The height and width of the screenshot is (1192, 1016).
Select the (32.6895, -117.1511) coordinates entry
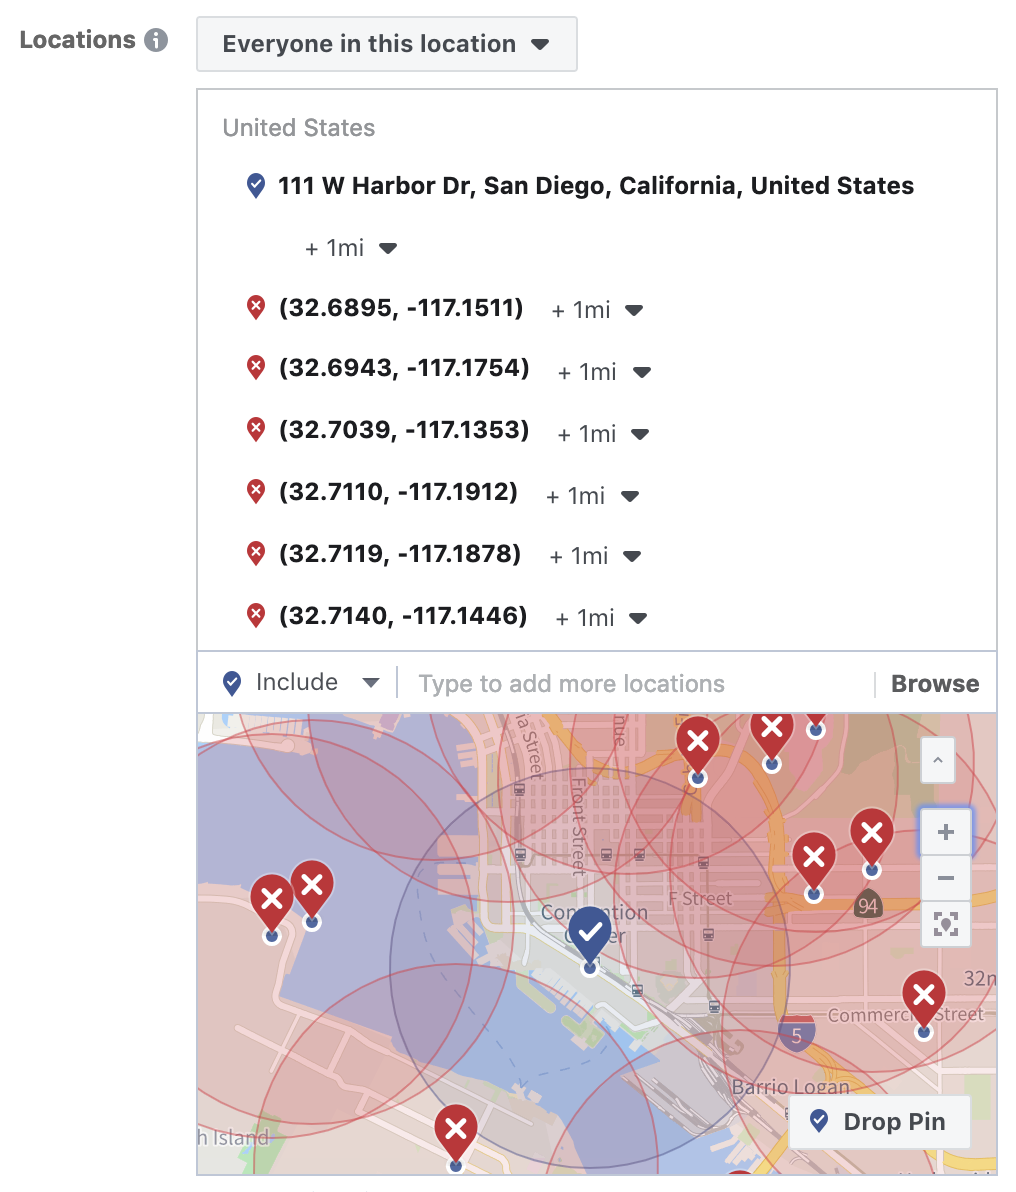pyautogui.click(x=401, y=308)
